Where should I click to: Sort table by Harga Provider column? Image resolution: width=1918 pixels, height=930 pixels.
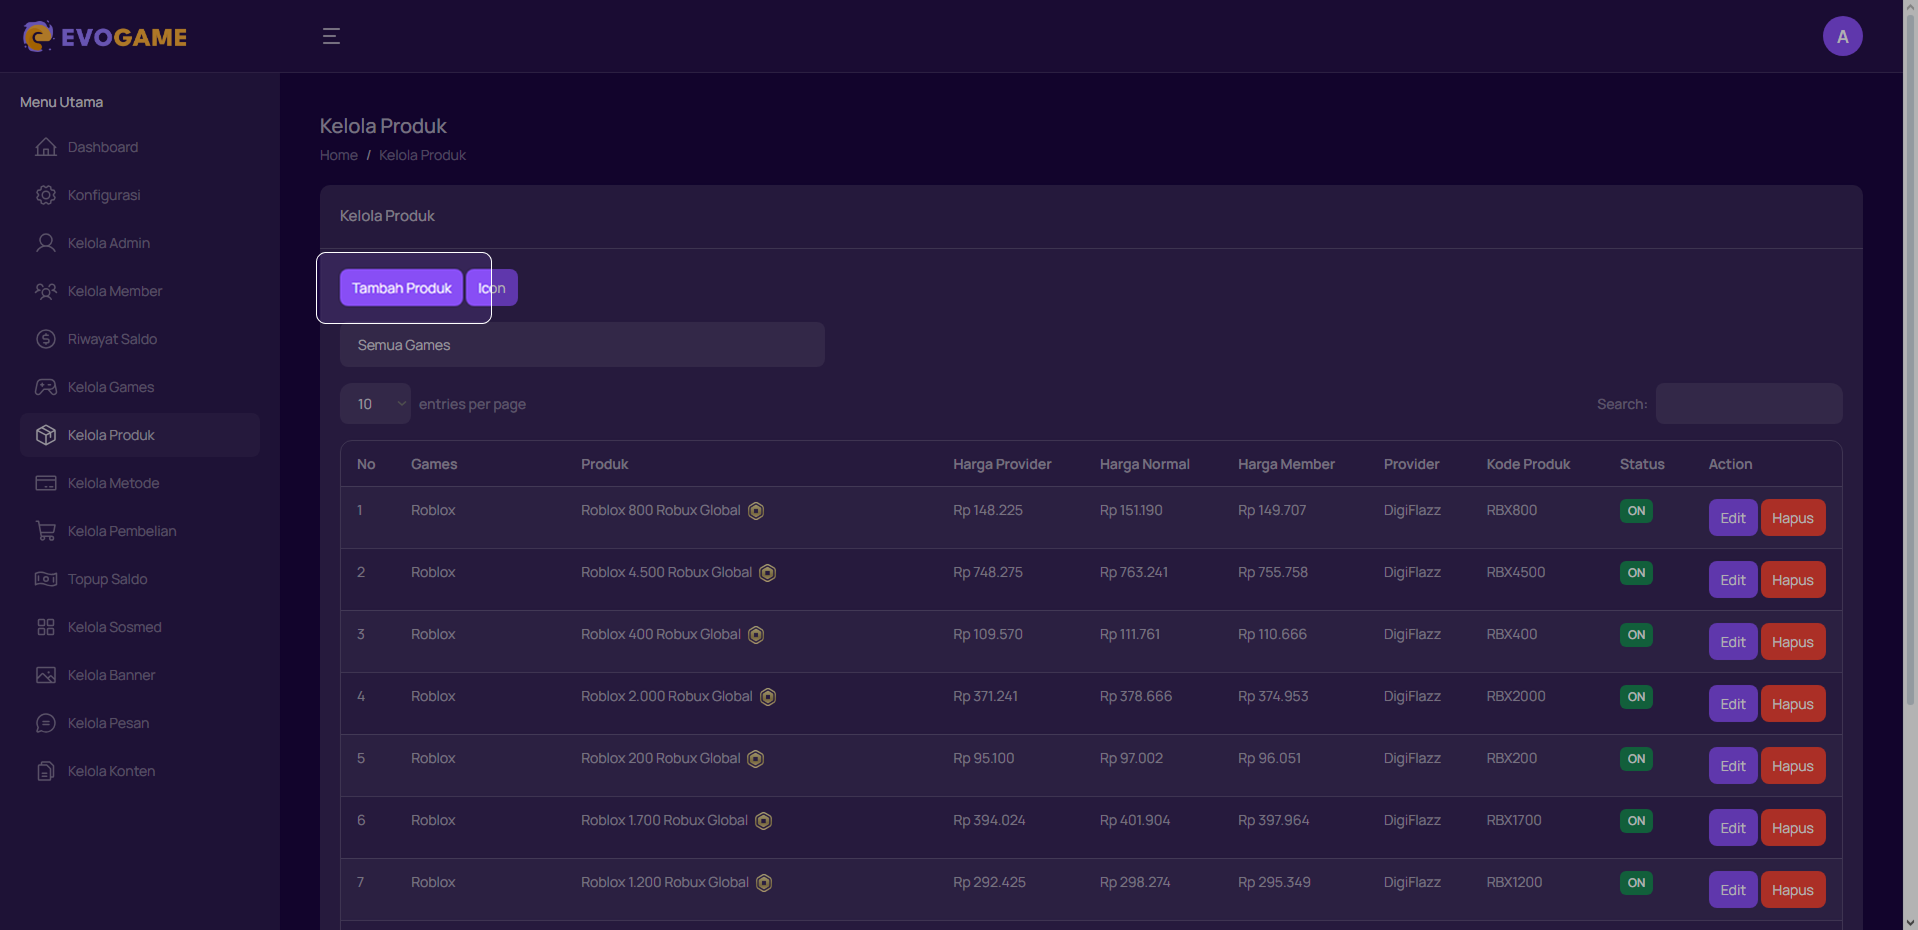(1002, 464)
